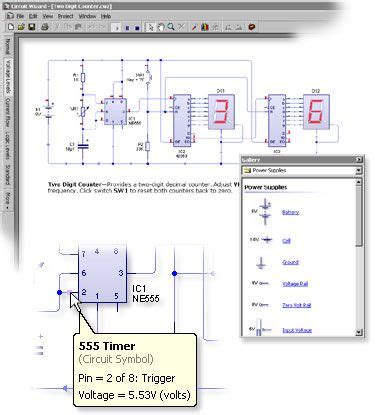The image size is (390, 415).
Task: Click the seven-segment display showing 3
Action: coord(221,112)
